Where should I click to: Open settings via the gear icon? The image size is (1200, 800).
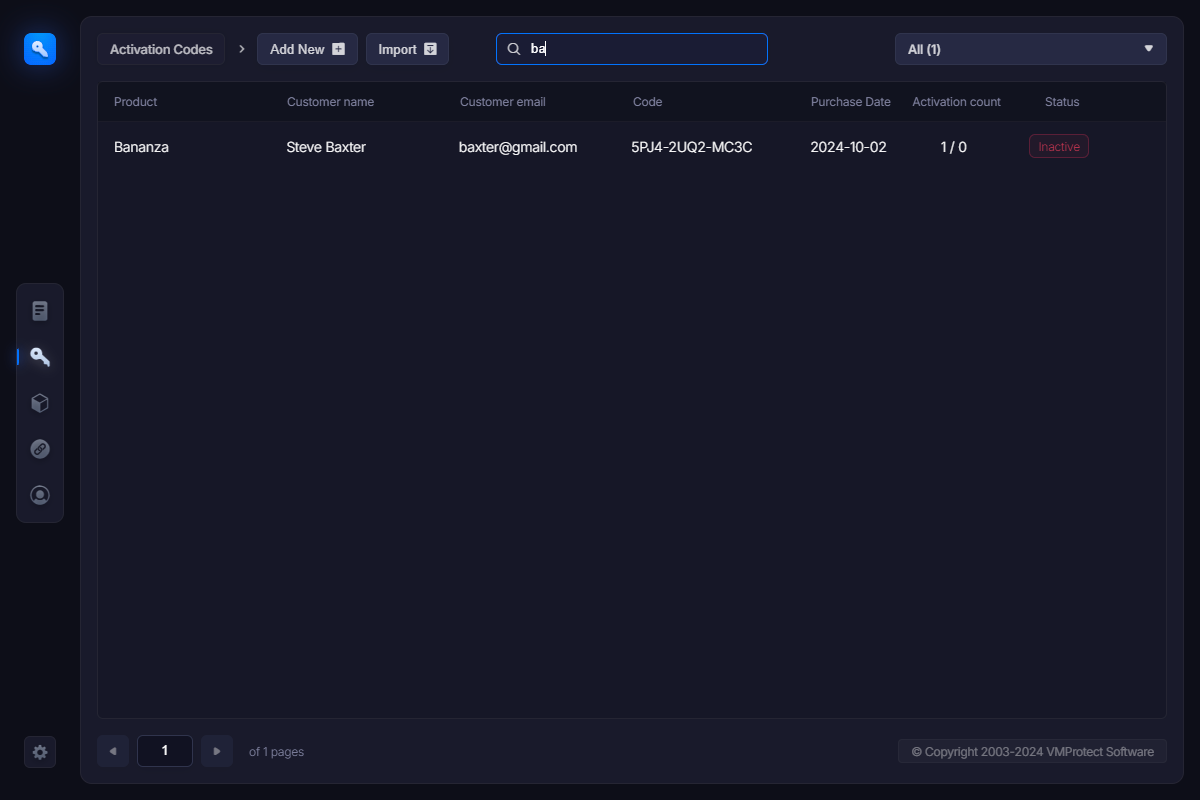click(x=40, y=752)
